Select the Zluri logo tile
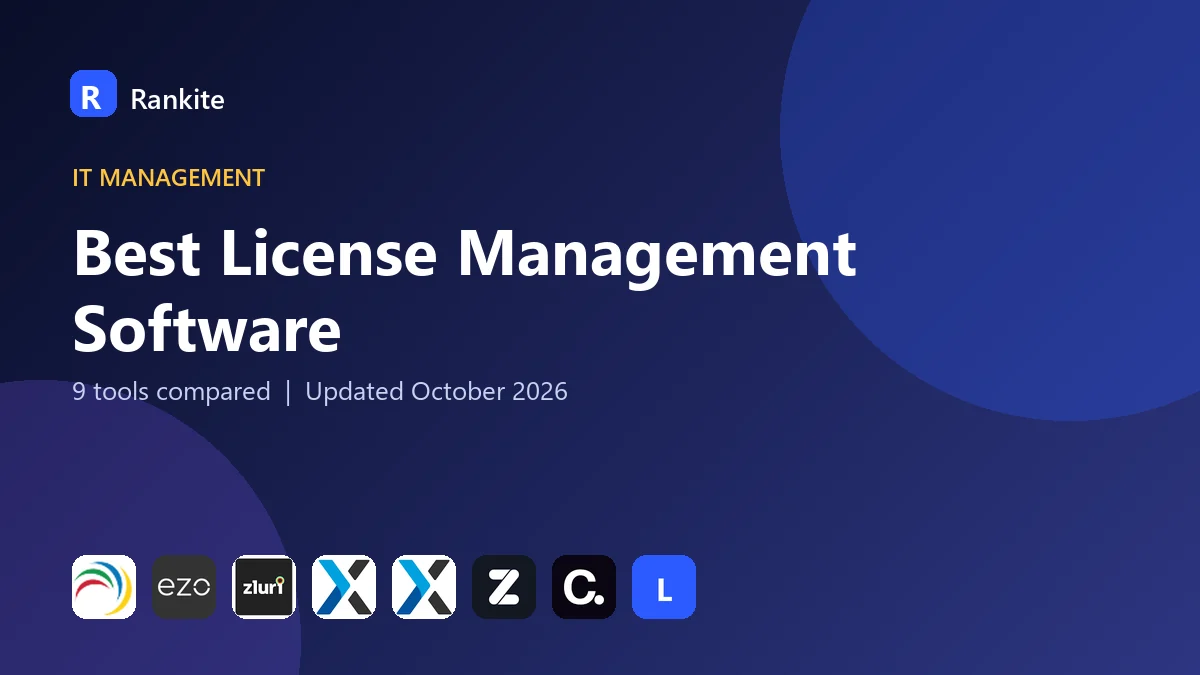Screen dimensions: 1200x675 point(264,587)
